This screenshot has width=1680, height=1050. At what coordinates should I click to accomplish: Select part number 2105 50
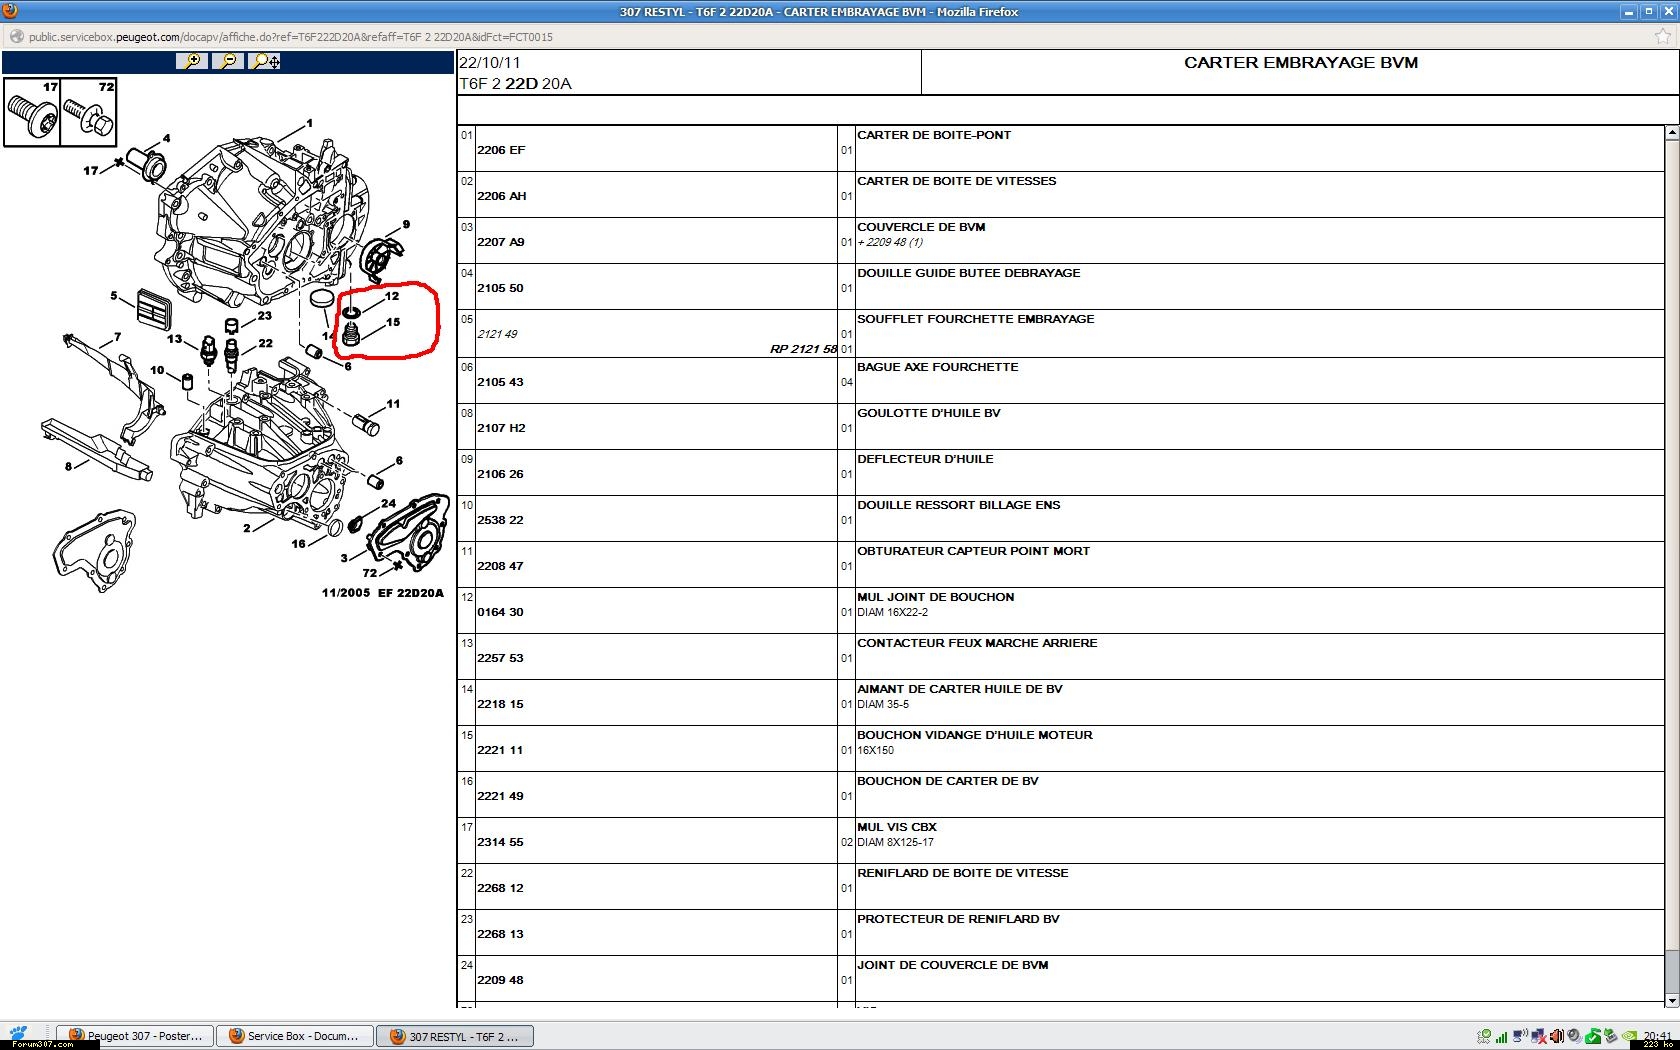(500, 288)
